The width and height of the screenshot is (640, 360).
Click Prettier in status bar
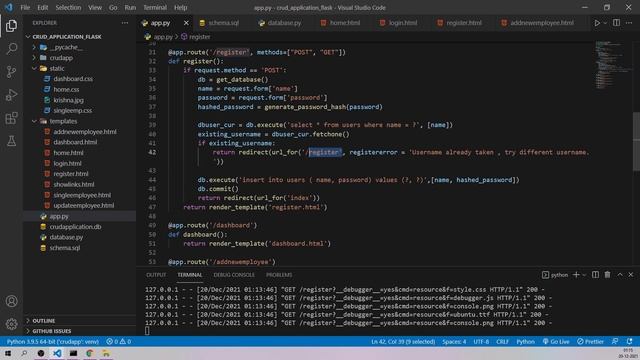coord(590,341)
